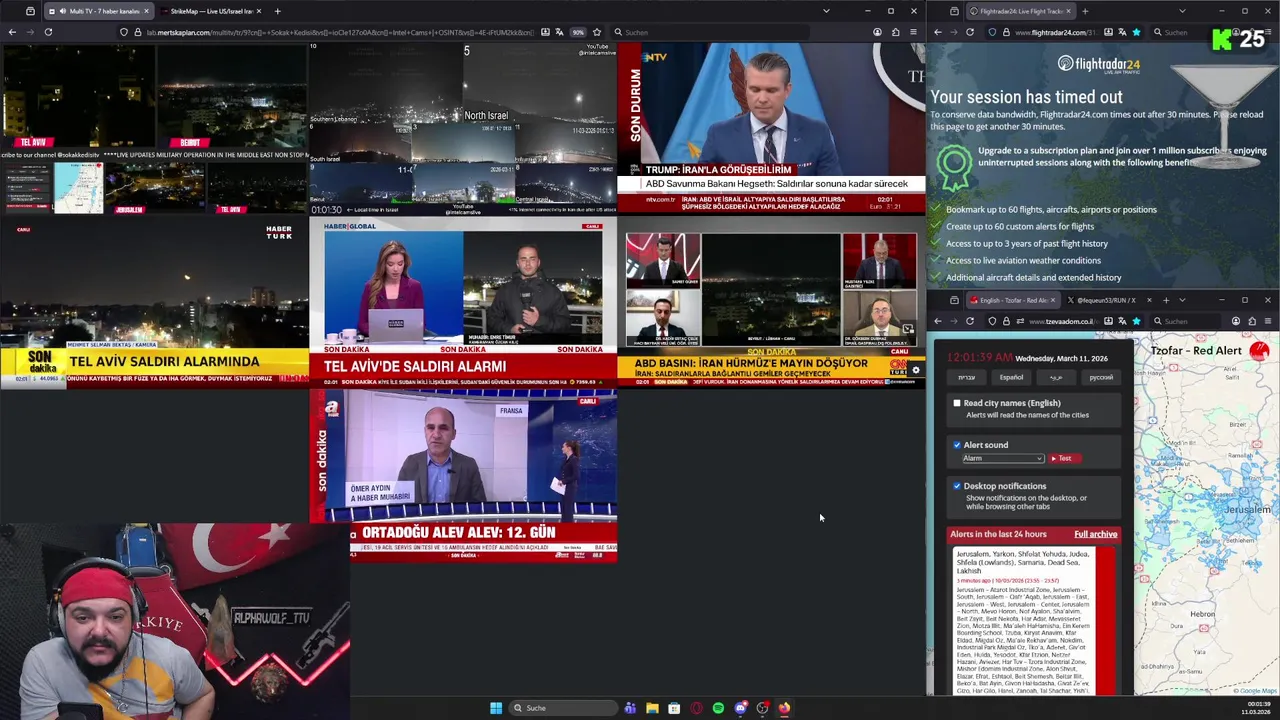The width and height of the screenshot is (1280, 720).
Task: Click the blue bookmark star for flightradar24
Action: click(x=1136, y=32)
